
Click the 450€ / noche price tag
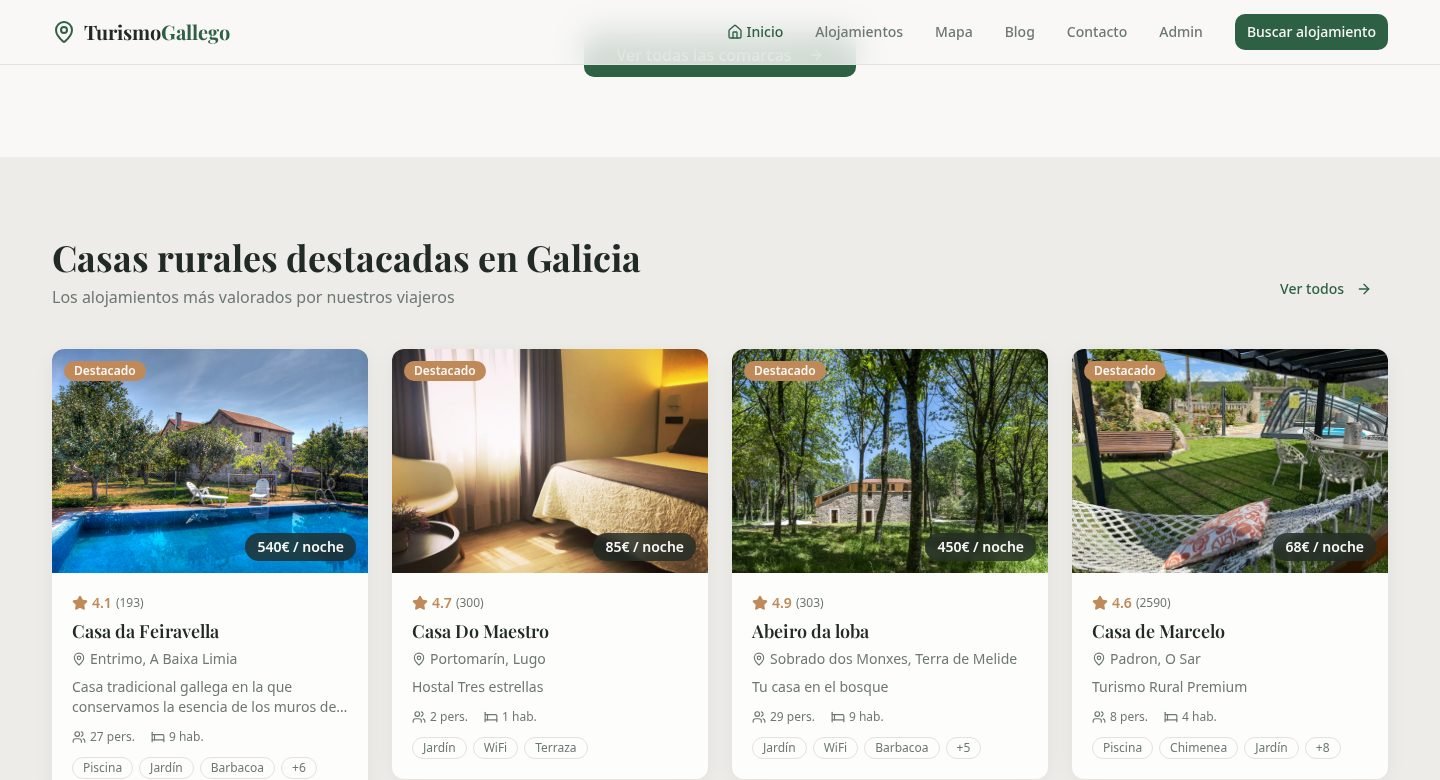point(980,547)
